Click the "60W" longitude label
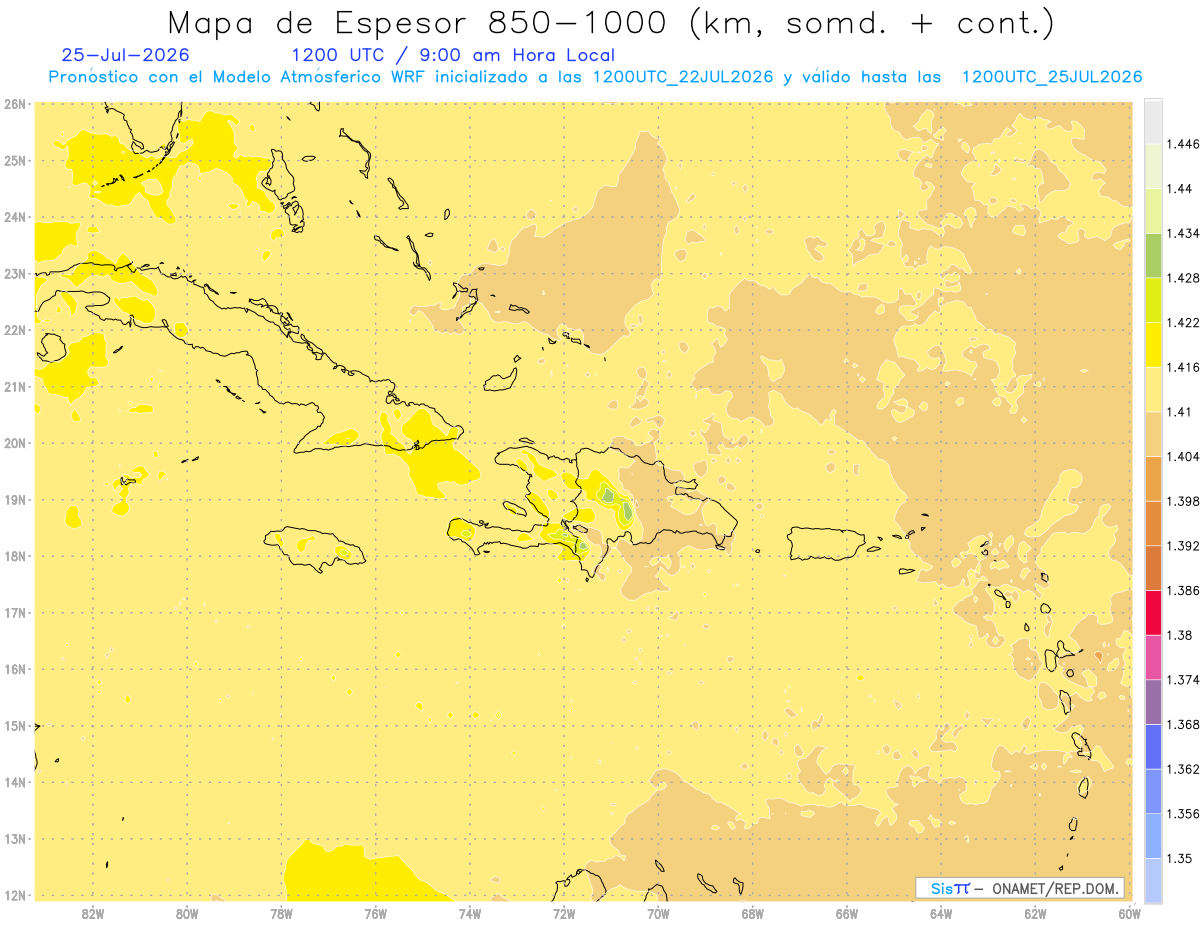 pos(1129,913)
